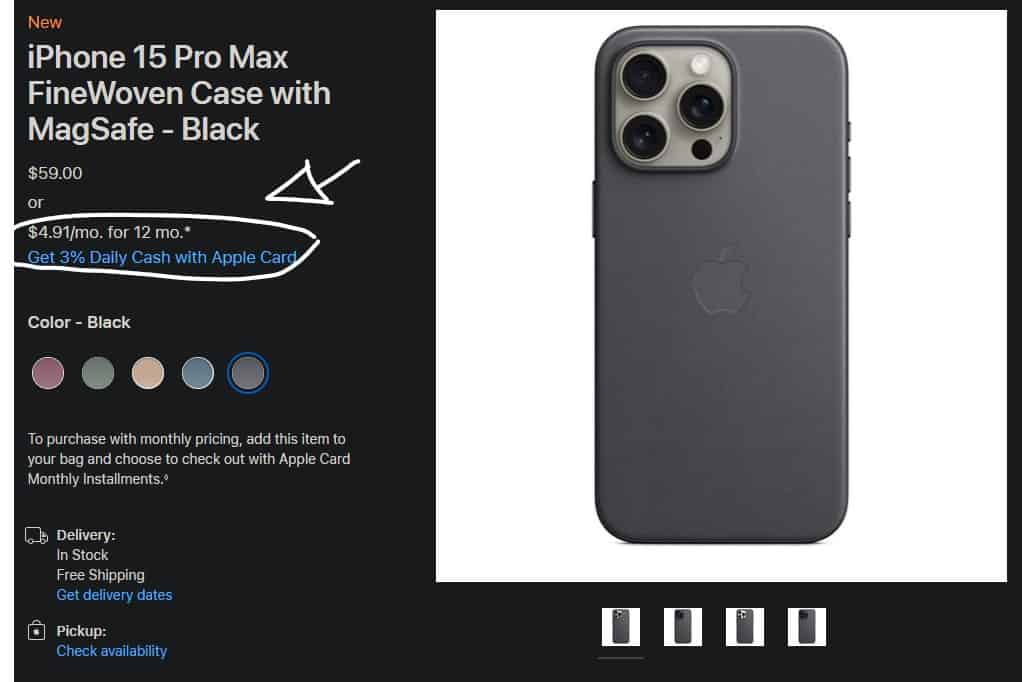
Task: Click the delivery truck icon
Action: point(36,536)
